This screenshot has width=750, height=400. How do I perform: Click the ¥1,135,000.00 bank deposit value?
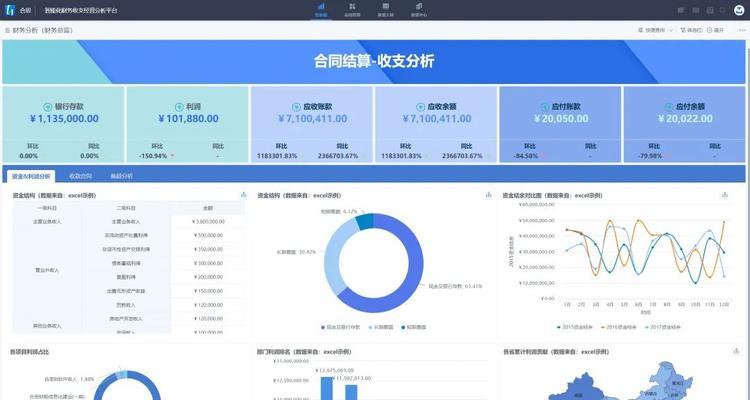(x=64, y=119)
